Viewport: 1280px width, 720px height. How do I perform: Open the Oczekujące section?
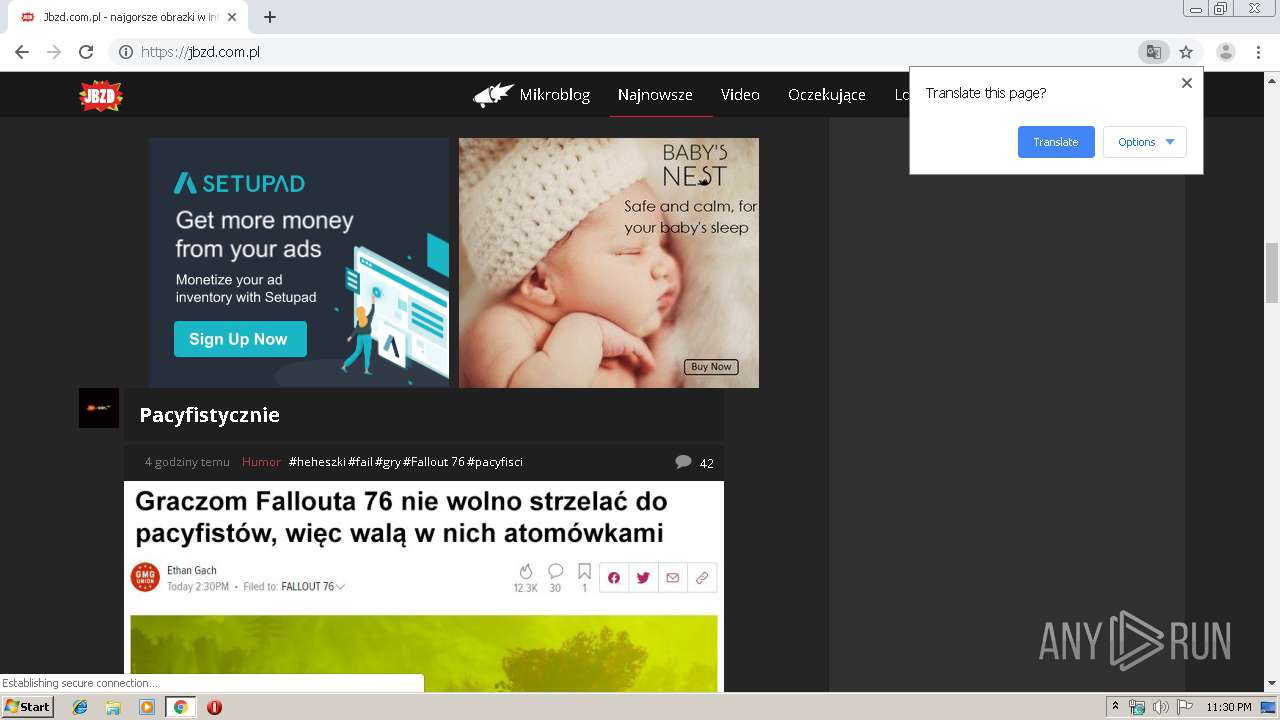827,95
